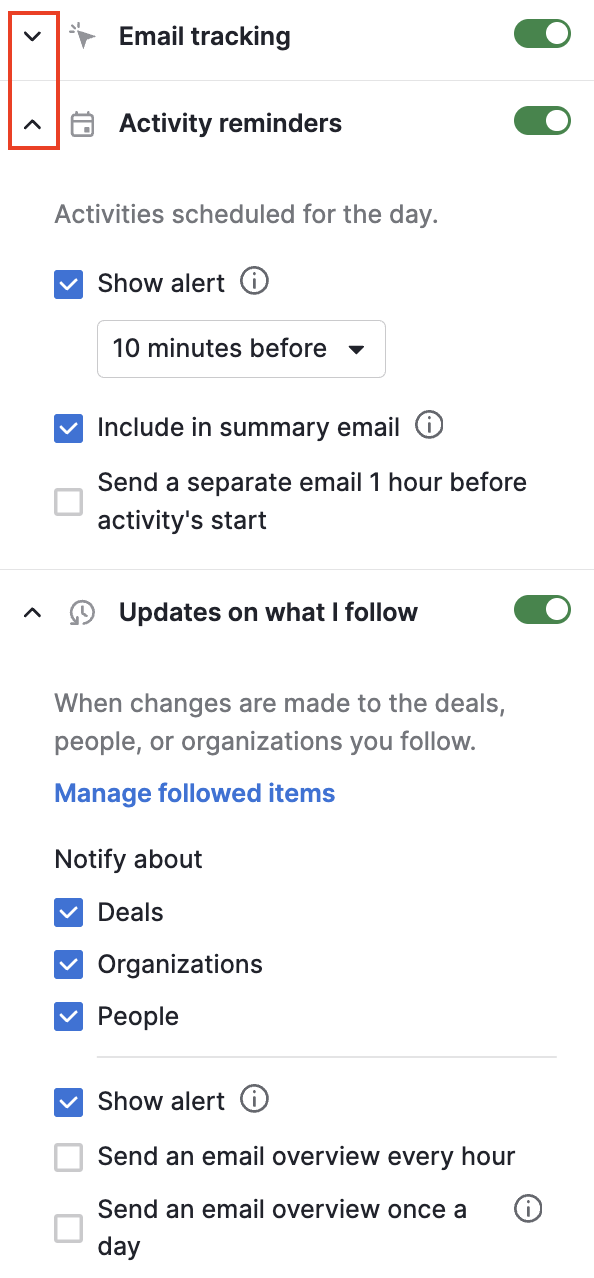This screenshot has height=1278, width=594.
Task: Check Send an email overview every hour
Action: 68,1156
